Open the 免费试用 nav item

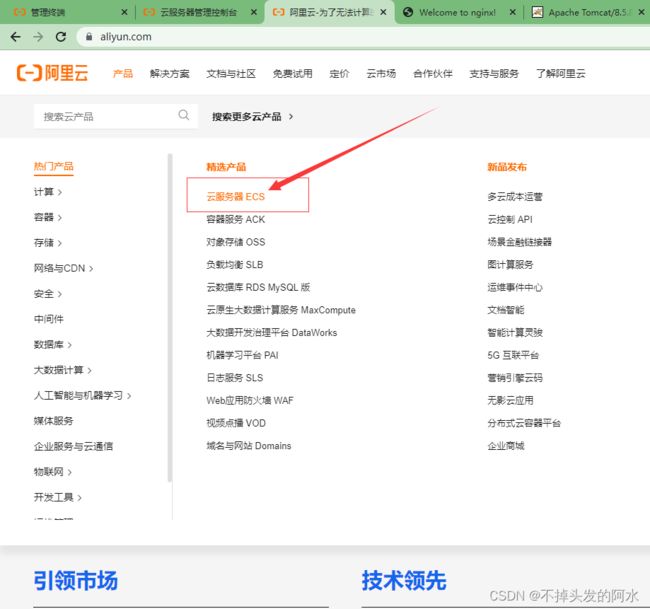(292, 74)
